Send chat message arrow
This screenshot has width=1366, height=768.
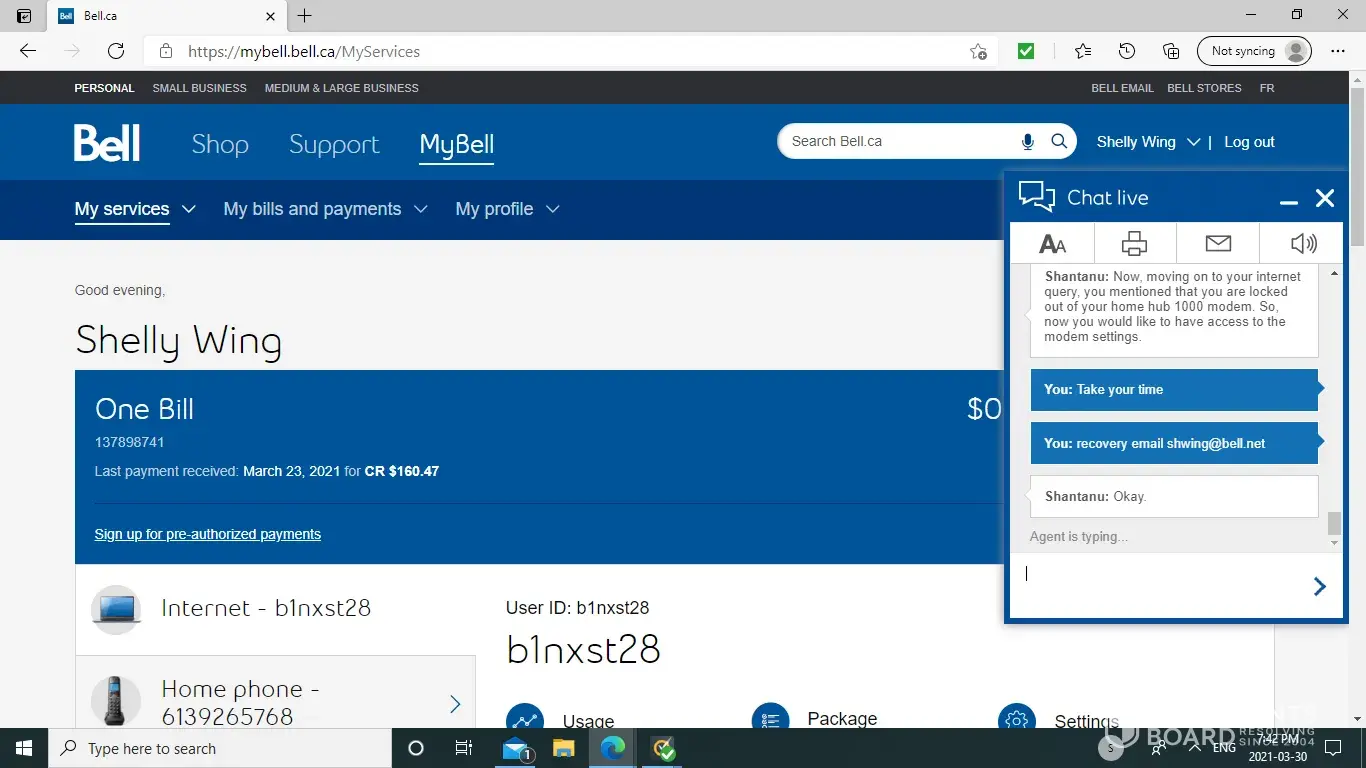(1320, 587)
